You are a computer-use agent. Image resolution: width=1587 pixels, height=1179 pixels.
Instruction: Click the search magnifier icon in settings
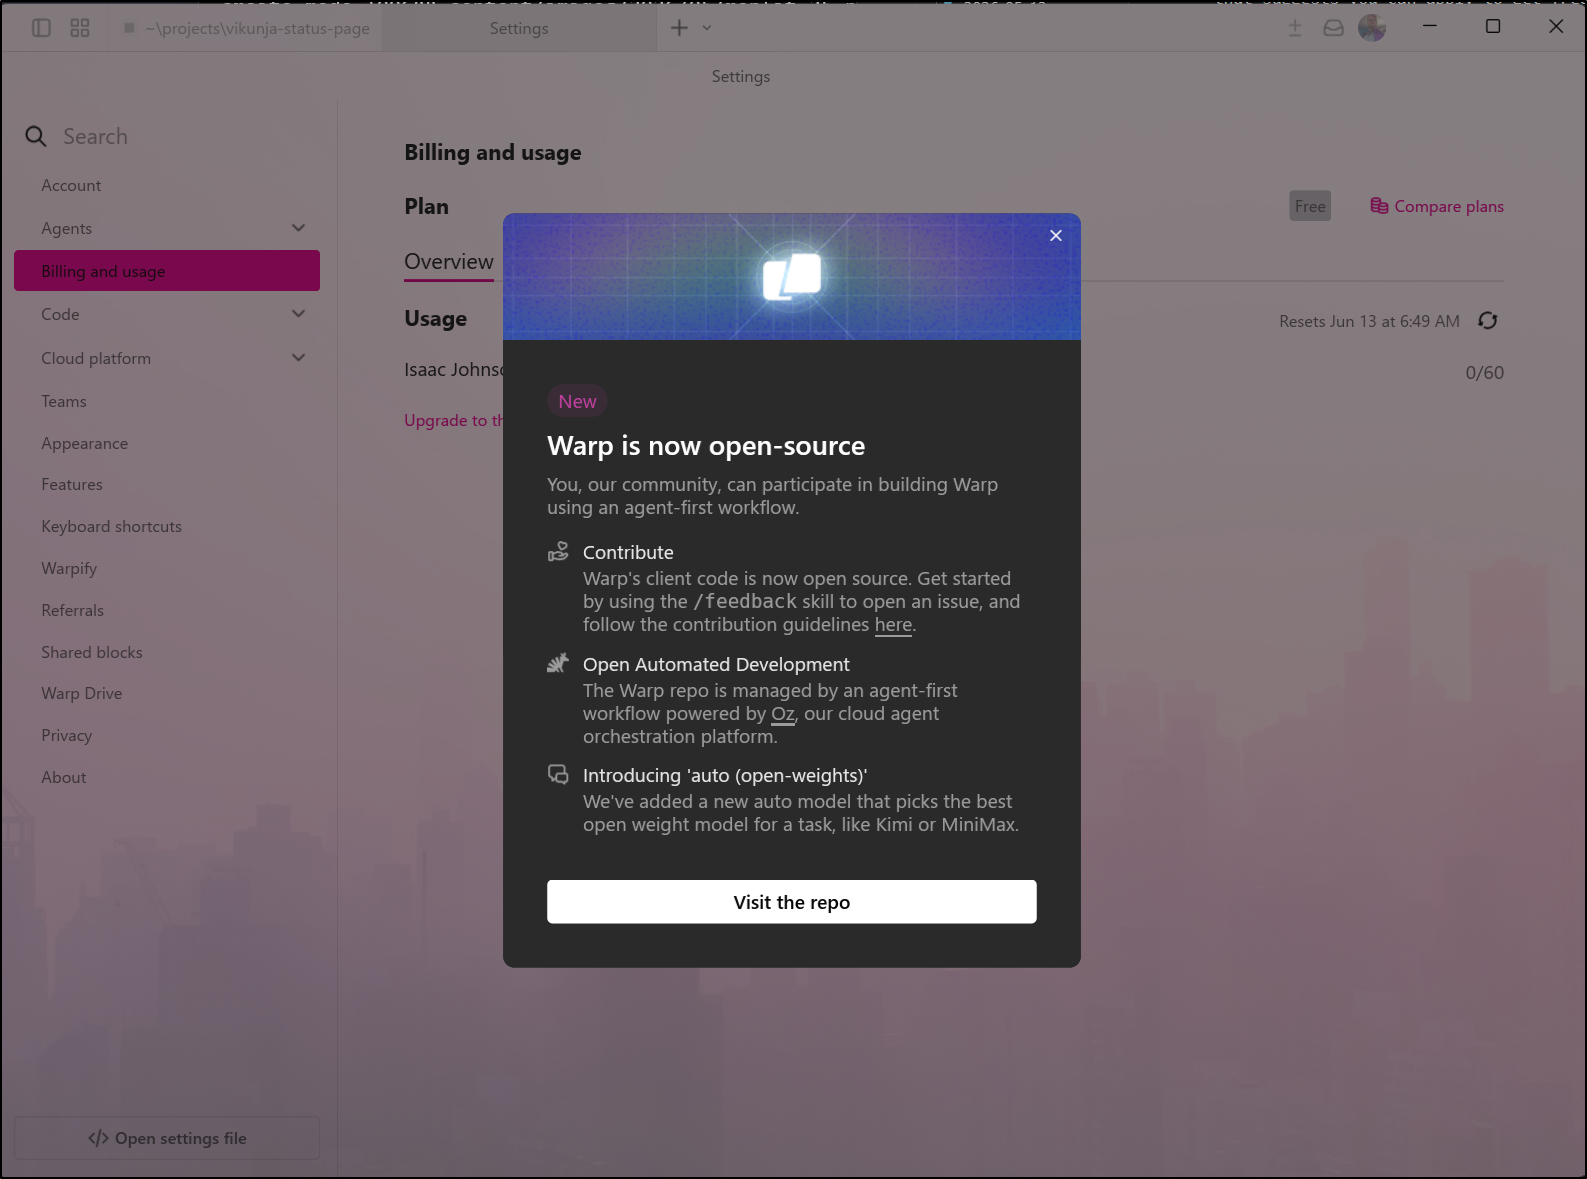[x=36, y=136]
